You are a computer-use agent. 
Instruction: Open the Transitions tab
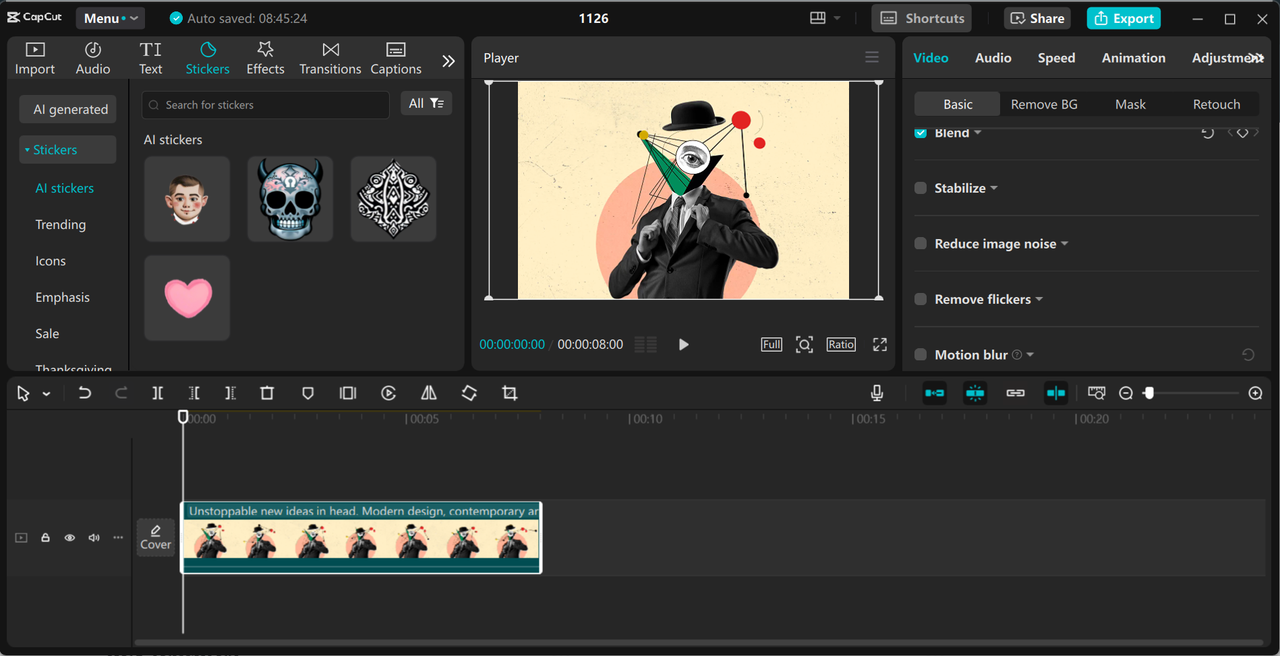[x=330, y=59]
